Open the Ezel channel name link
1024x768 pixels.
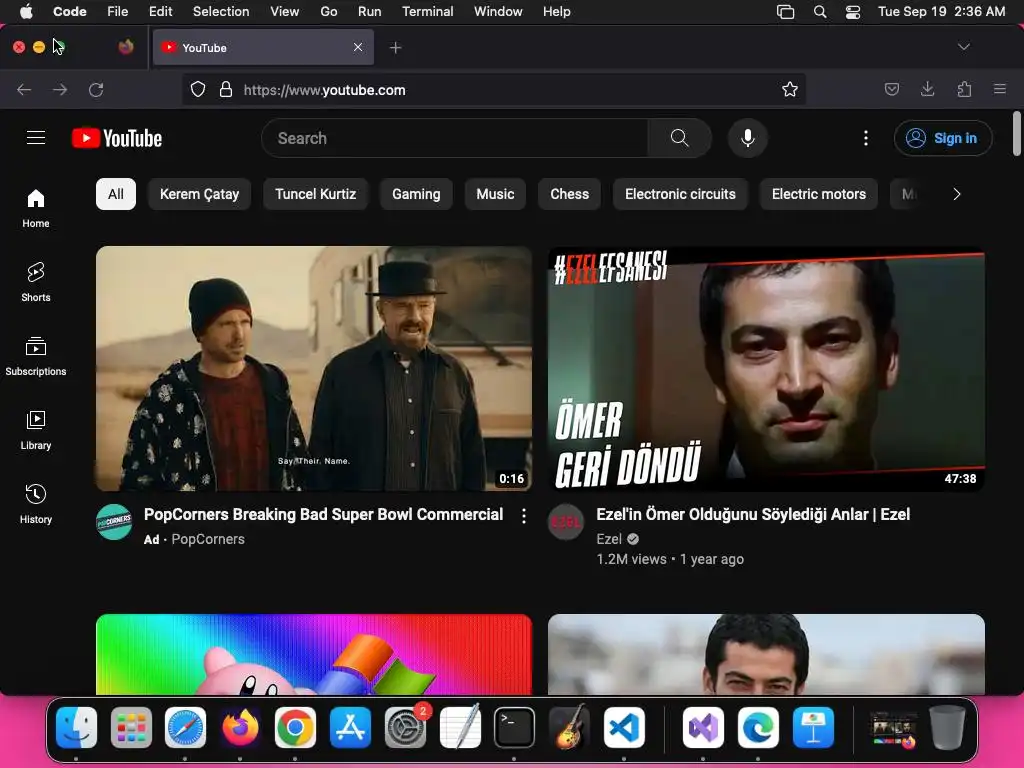609,539
